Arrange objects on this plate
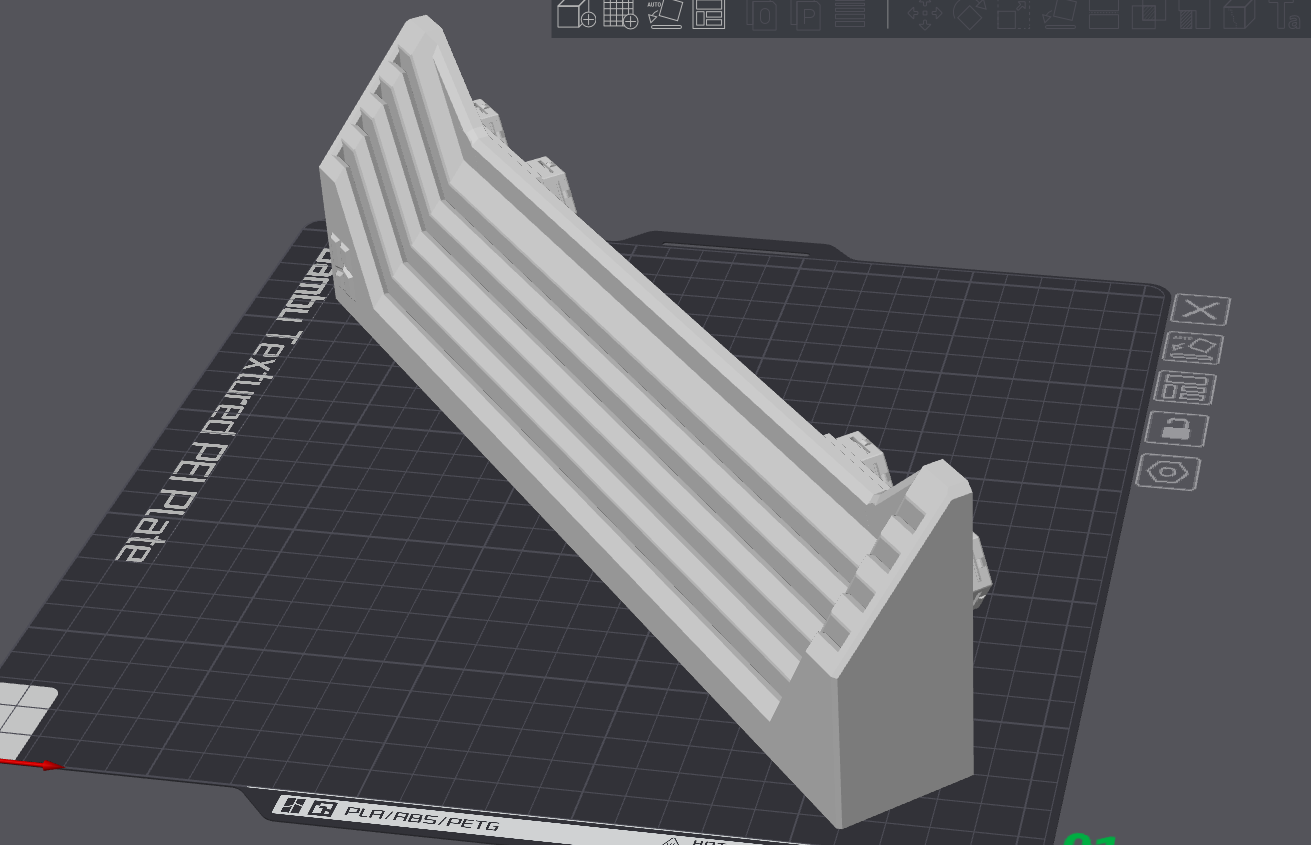Viewport: 1311px width, 845px height. (1186, 388)
